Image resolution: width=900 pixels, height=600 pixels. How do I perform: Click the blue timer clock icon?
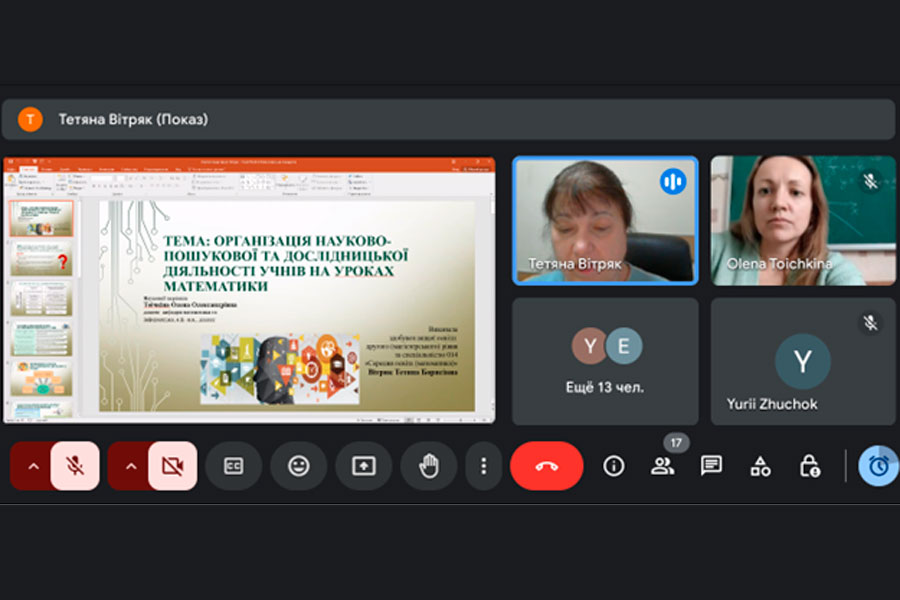(x=878, y=466)
